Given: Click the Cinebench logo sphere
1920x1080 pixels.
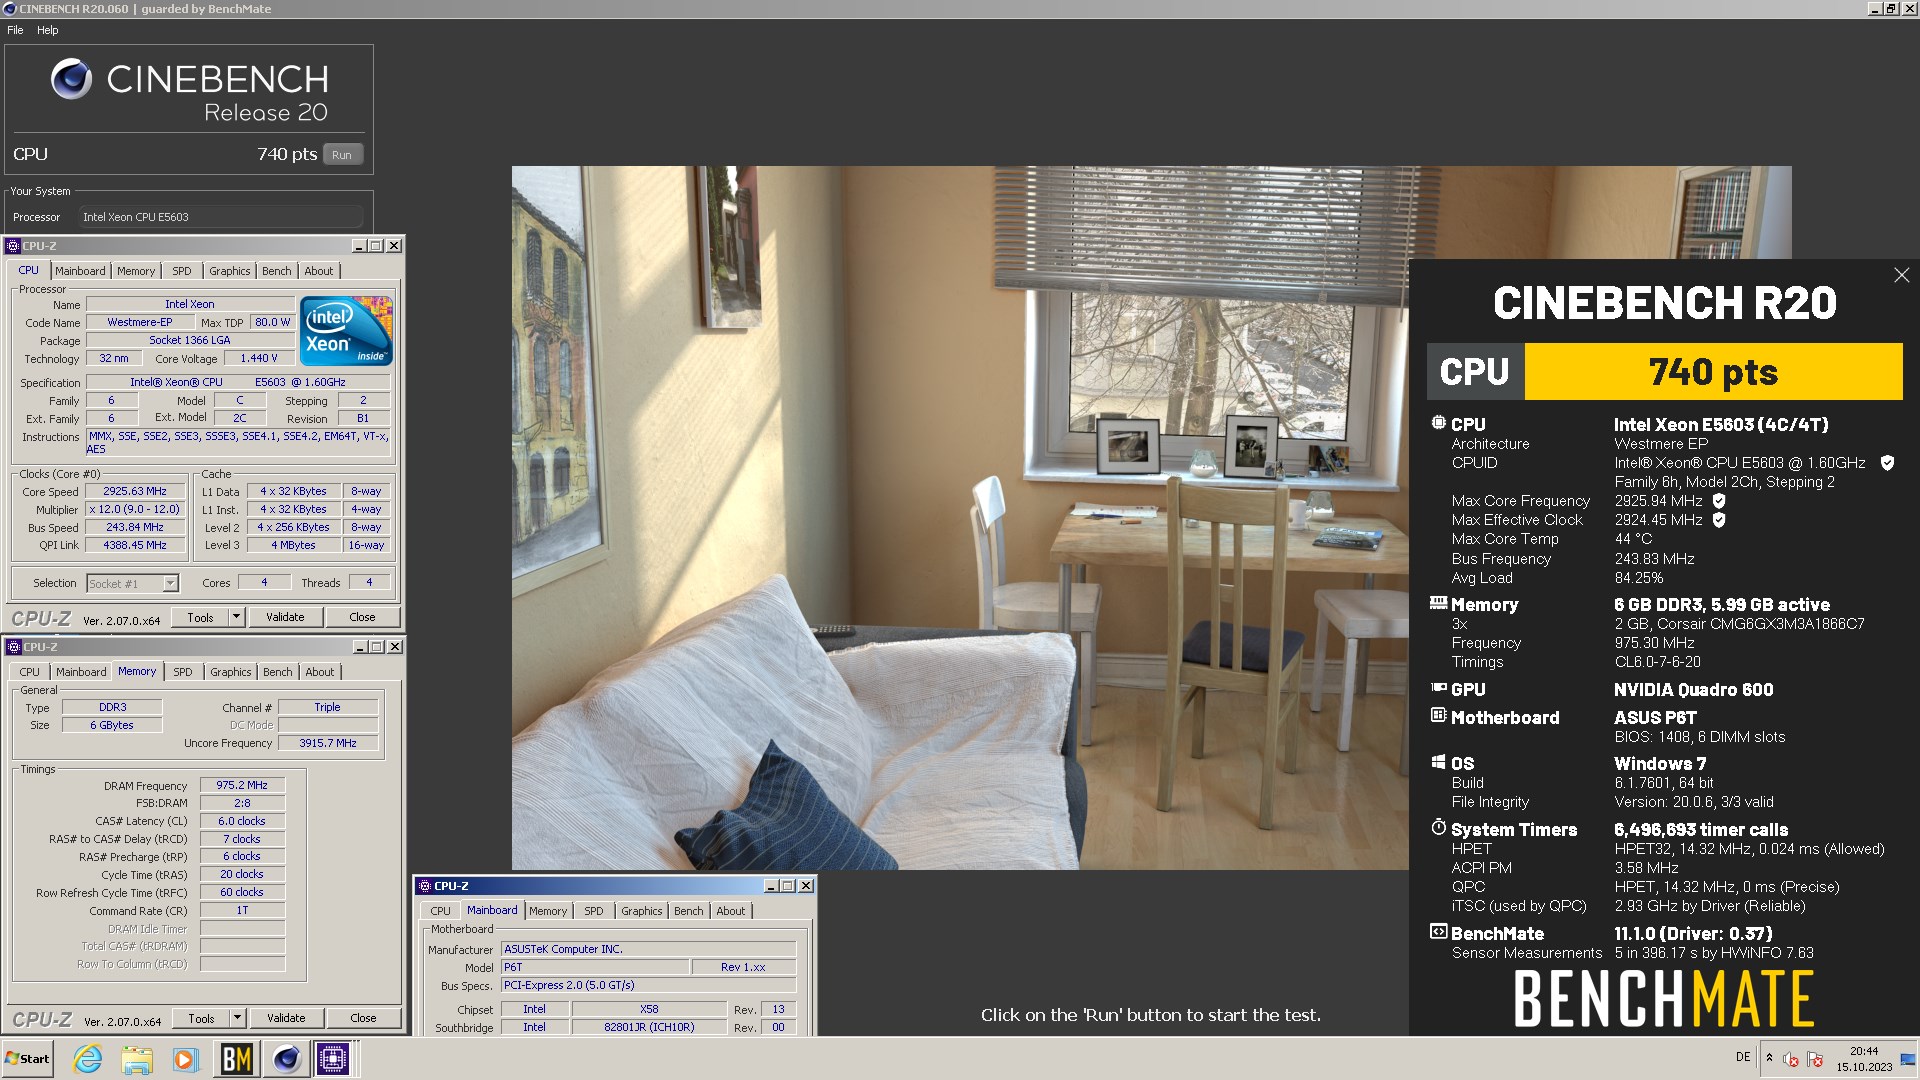Looking at the screenshot, I should [71, 79].
